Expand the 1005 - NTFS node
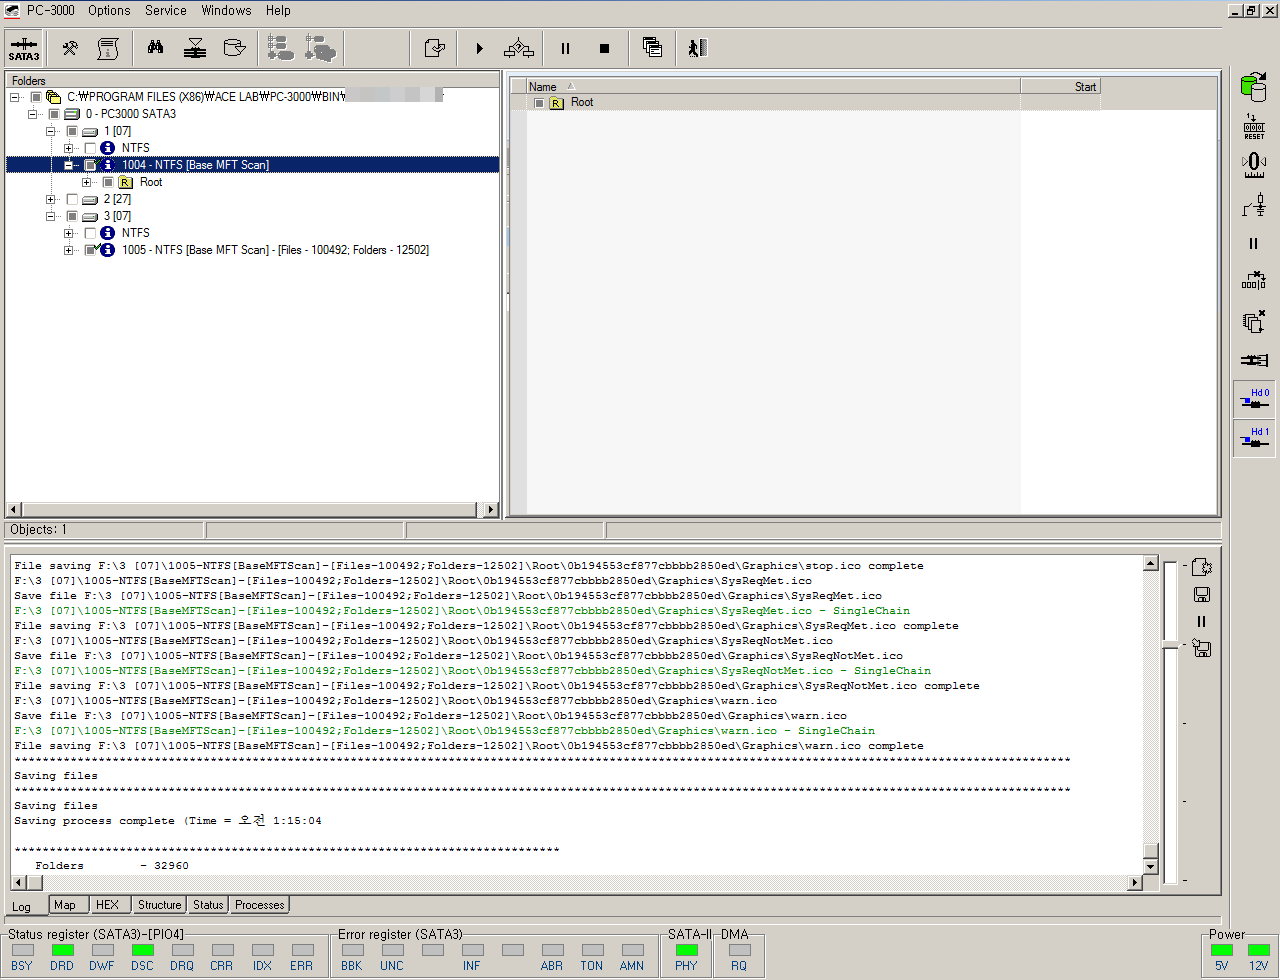Screen dimensions: 1280x980 (x=69, y=250)
